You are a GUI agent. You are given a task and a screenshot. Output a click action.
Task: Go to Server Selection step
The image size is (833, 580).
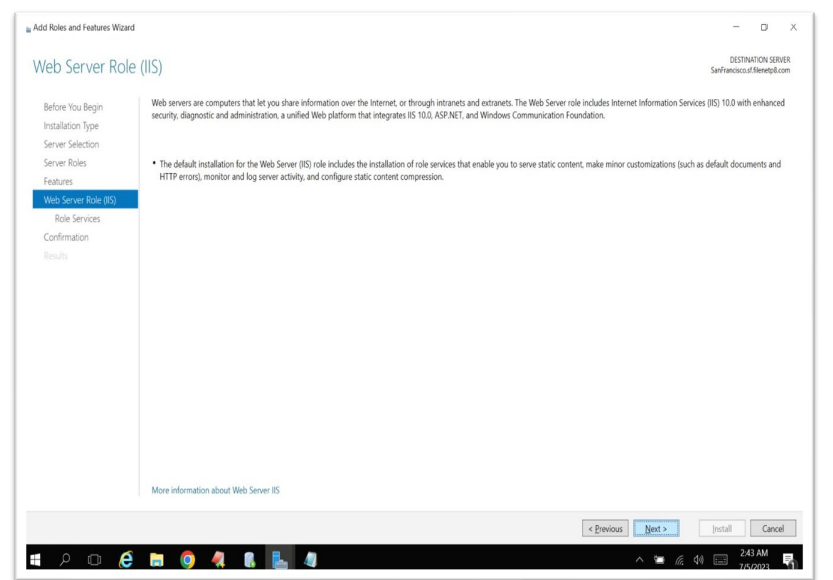click(x=71, y=144)
